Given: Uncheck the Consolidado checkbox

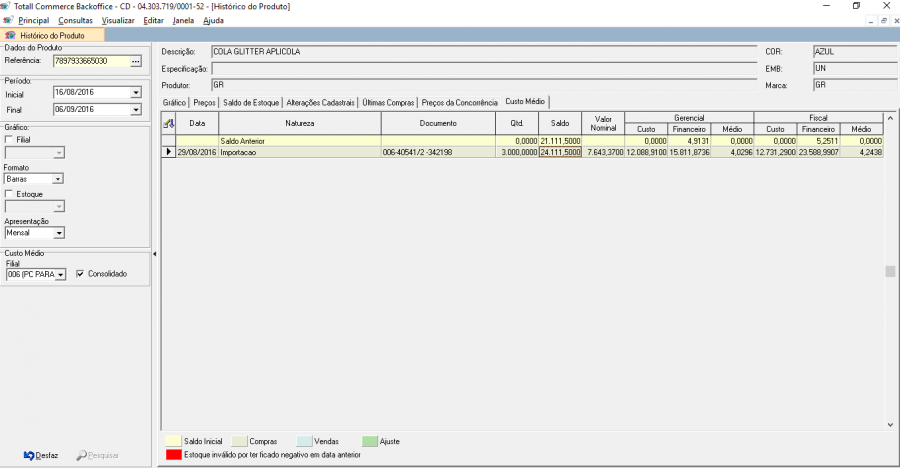Looking at the screenshot, I should point(81,273).
